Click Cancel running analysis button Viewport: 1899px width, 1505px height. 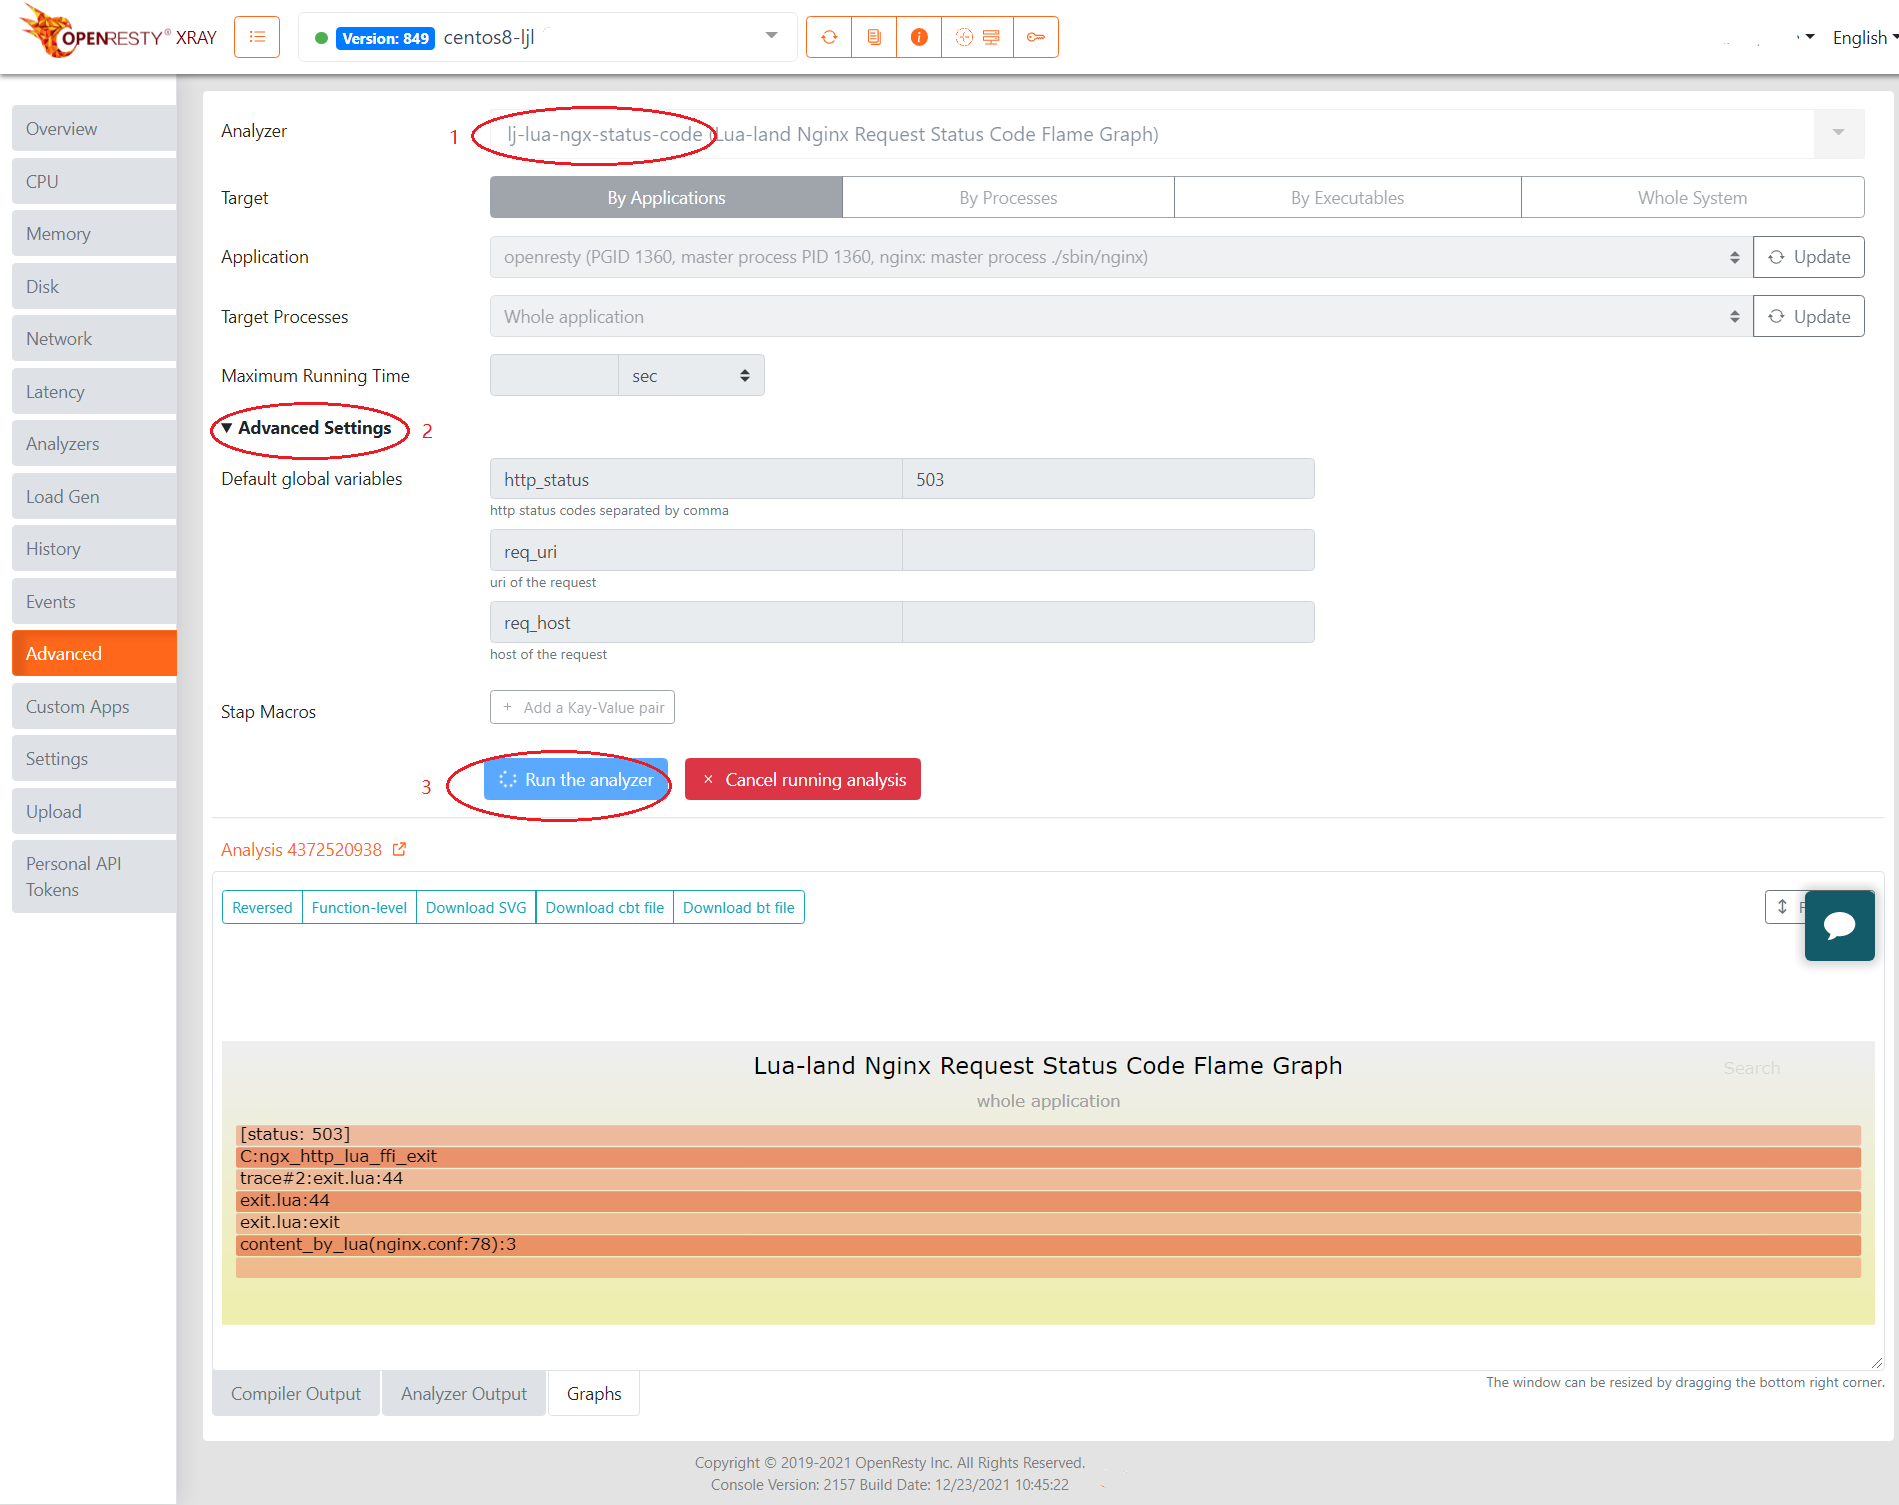pos(803,779)
